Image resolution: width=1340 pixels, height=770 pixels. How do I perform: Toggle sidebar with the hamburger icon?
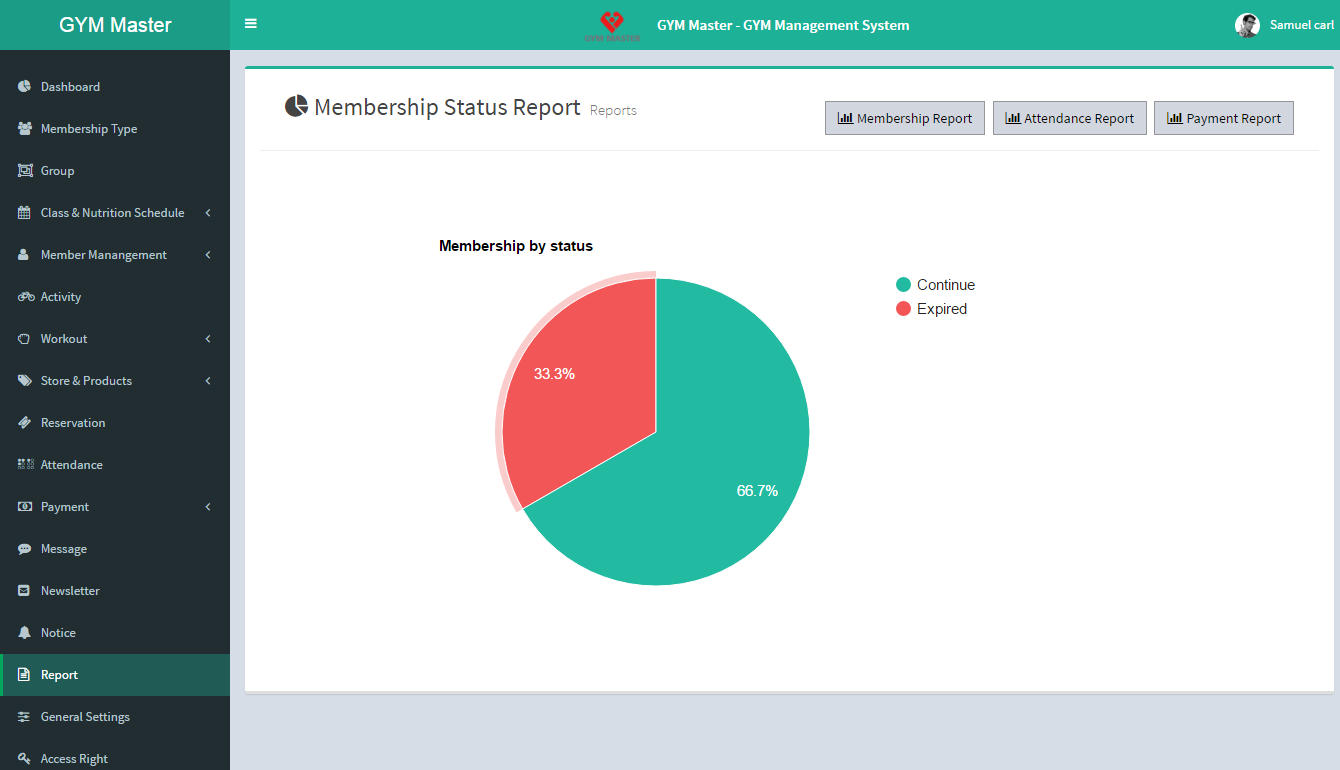coord(251,23)
